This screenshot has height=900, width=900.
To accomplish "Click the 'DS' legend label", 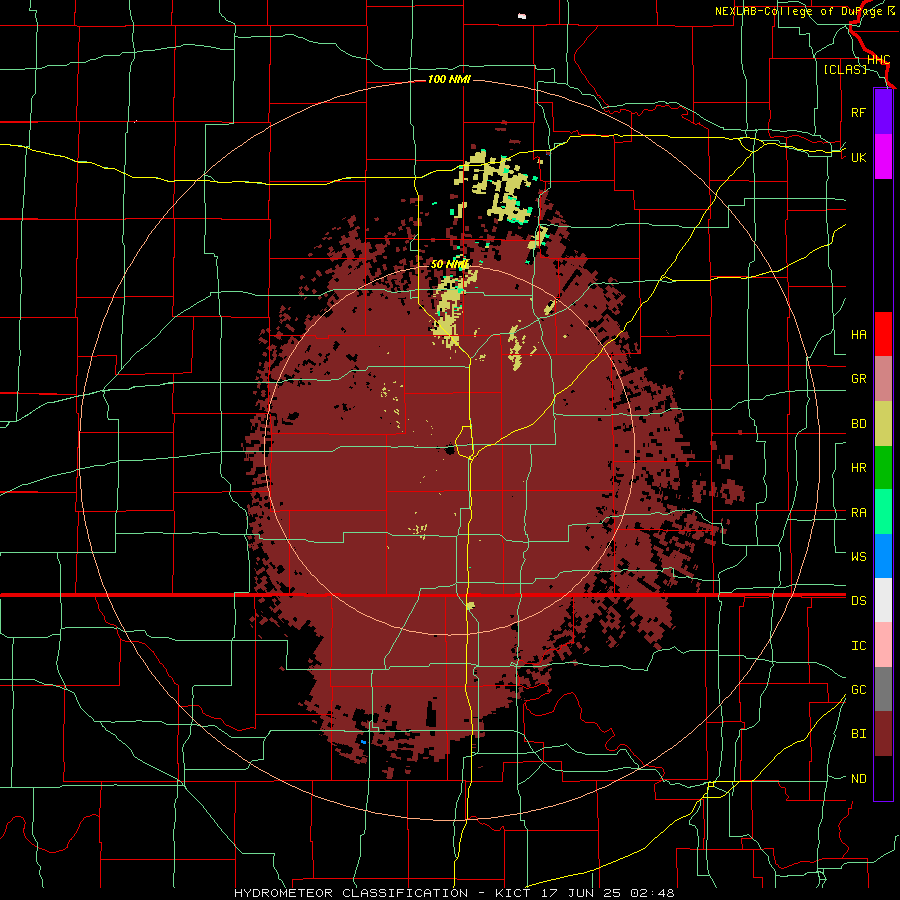I will pos(859,600).
